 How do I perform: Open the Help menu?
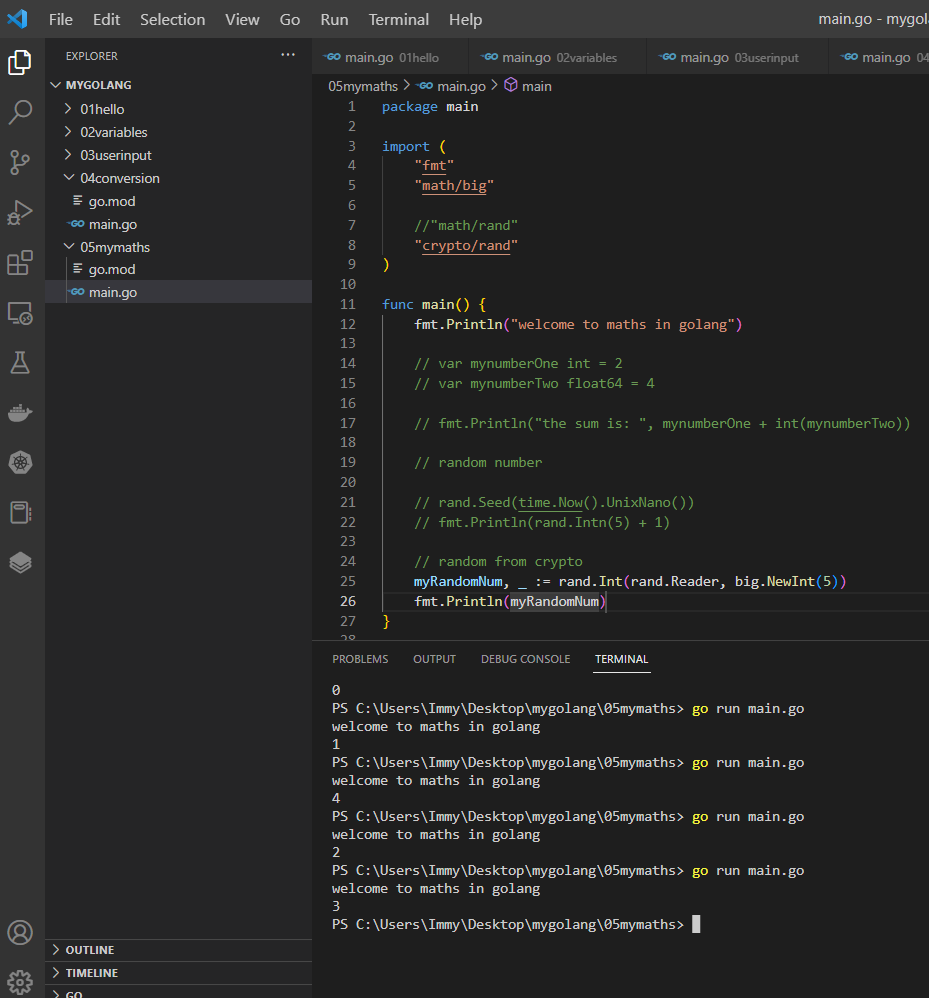click(465, 20)
